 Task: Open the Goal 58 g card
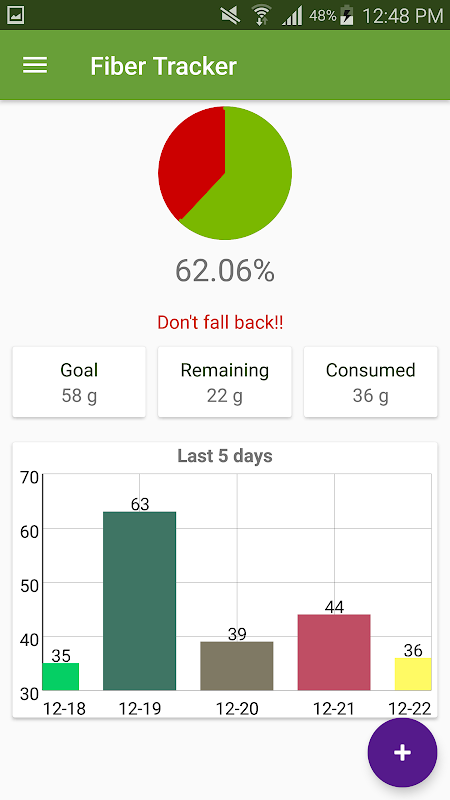click(x=79, y=382)
